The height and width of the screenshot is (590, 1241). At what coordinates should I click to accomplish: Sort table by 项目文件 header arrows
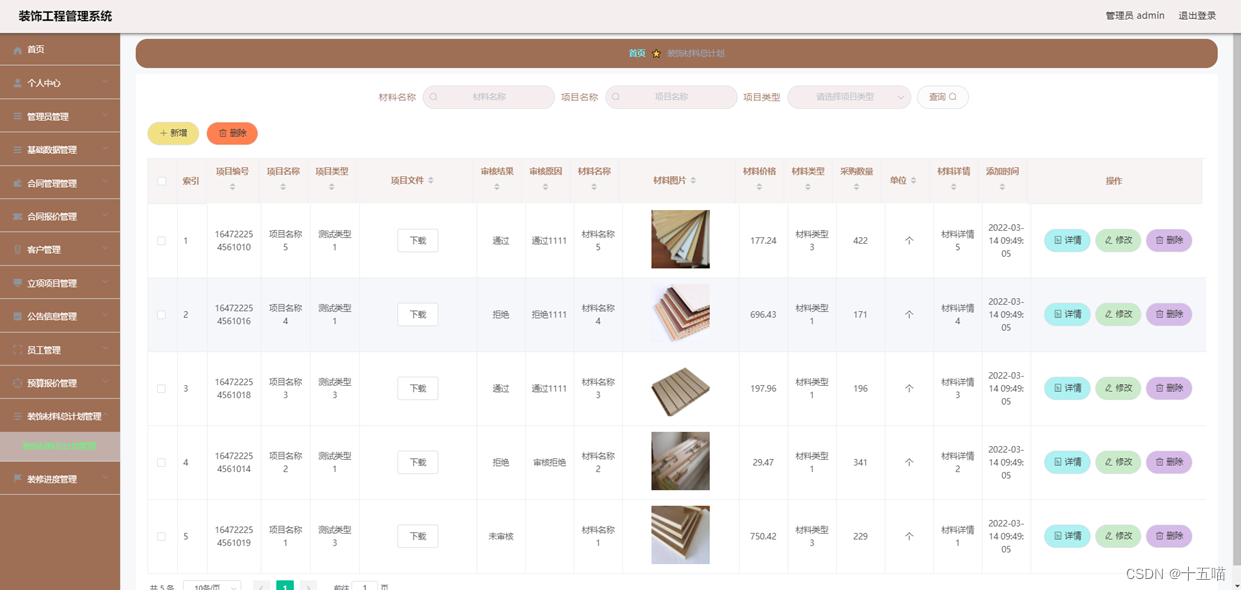click(433, 181)
